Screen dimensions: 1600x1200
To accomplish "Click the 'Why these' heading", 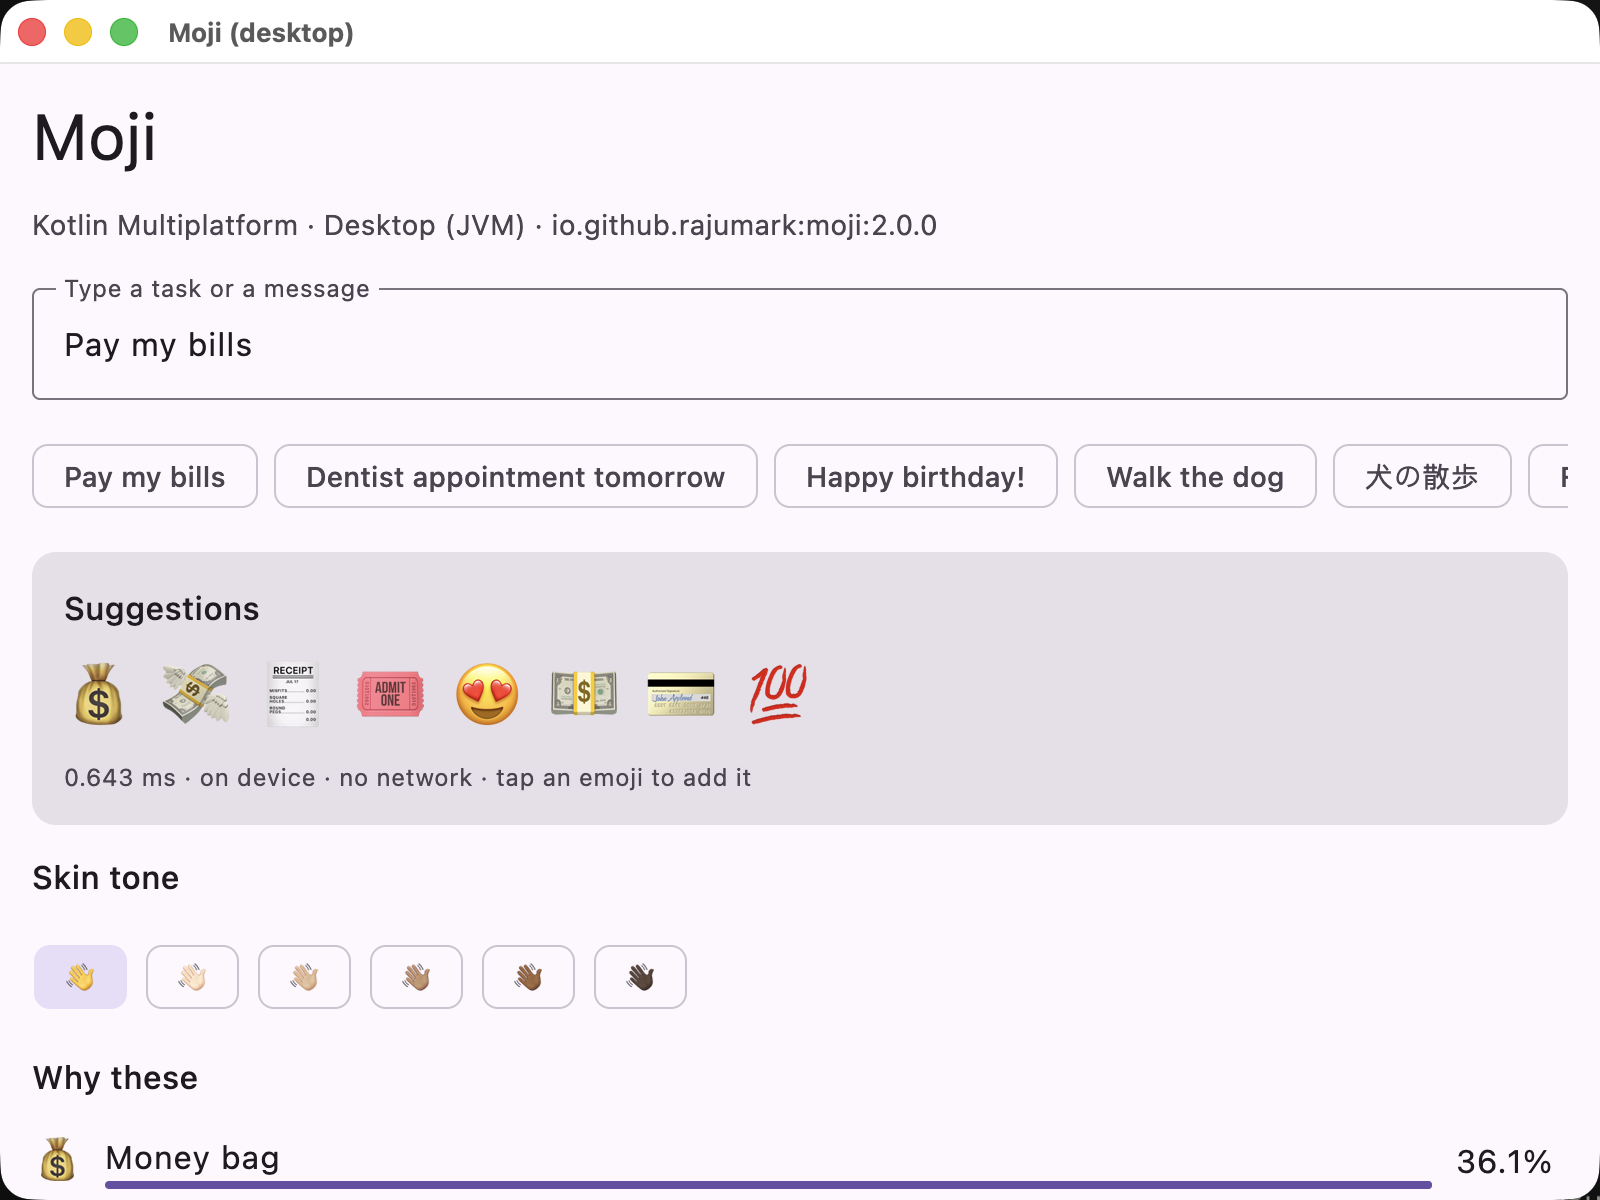I will coord(115,1078).
